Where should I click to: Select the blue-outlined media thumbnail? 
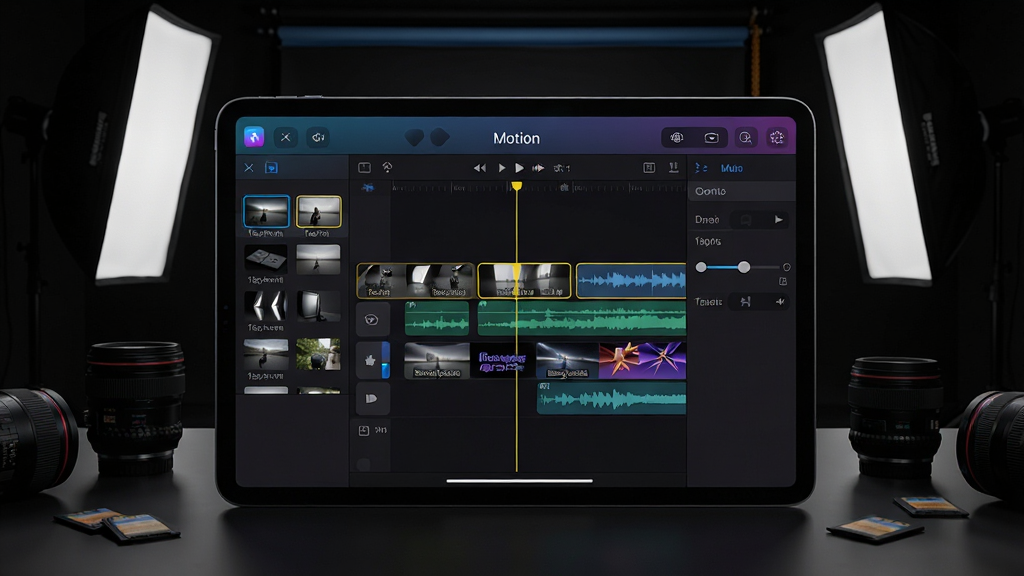coord(266,212)
